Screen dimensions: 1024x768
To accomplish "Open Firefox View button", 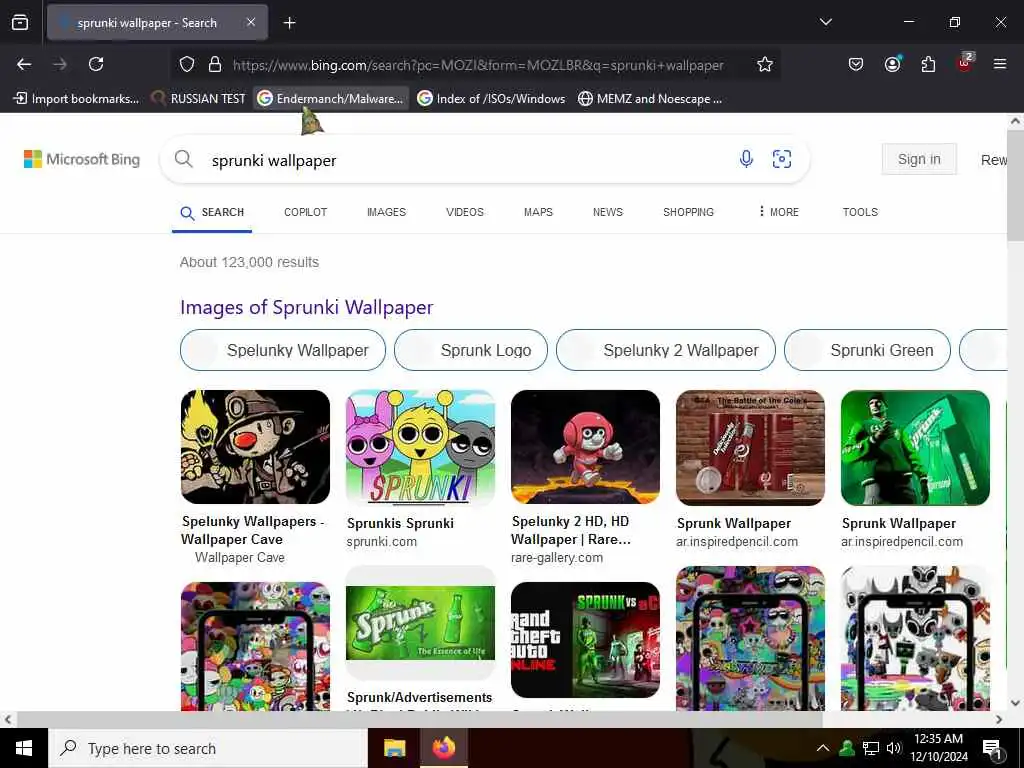I will tap(20, 23).
